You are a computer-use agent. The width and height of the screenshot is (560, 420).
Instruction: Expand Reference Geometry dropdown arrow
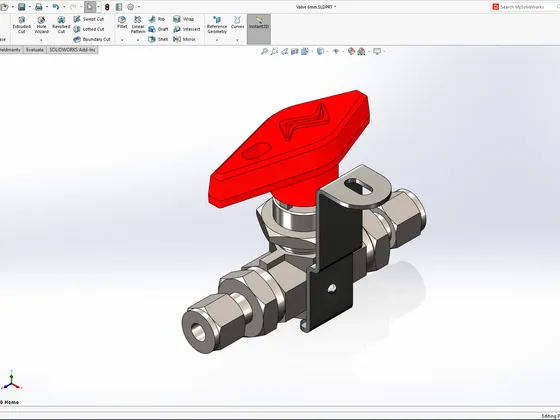click(x=217, y=40)
